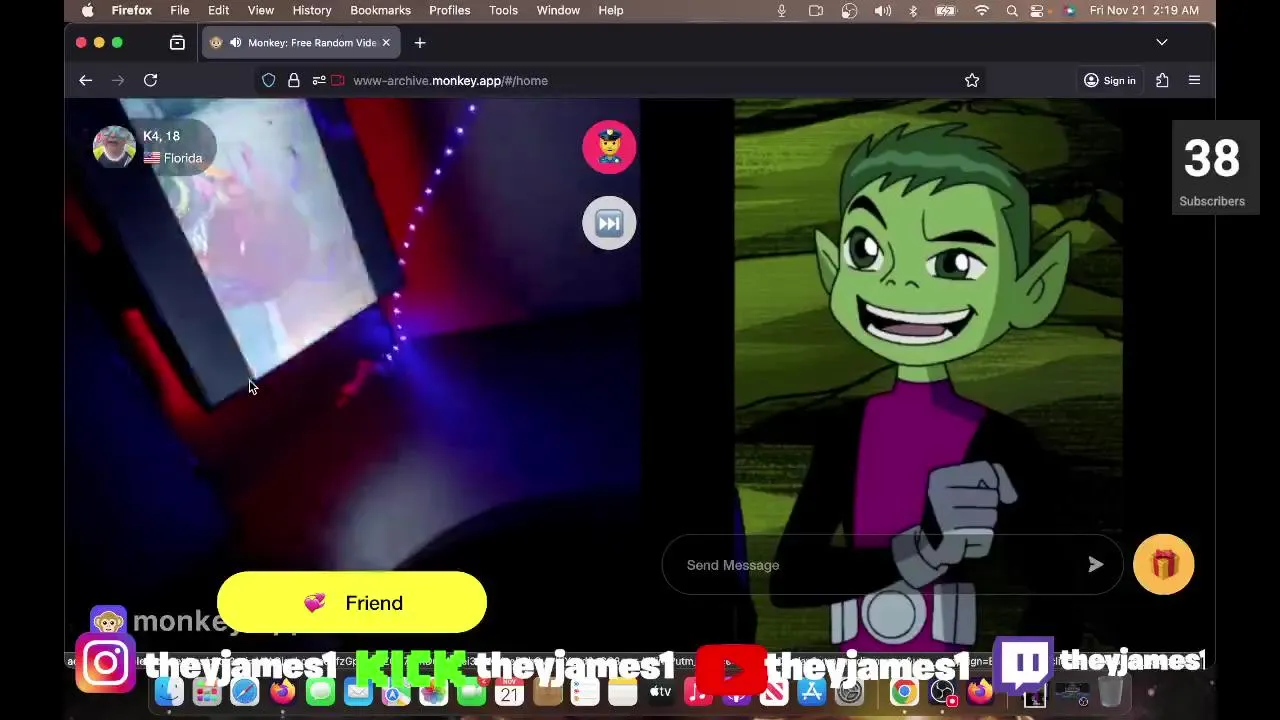Open Google Chrome from the dock
Viewport: 1280px width, 720px height.
pyautogui.click(x=903, y=691)
